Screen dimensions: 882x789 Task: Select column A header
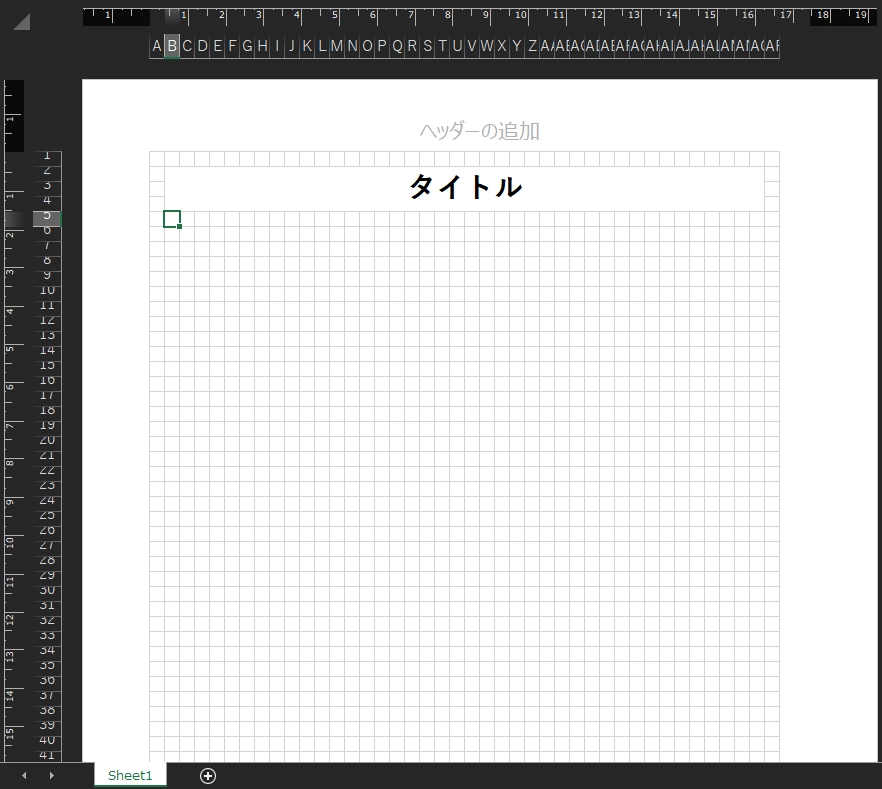click(157, 46)
